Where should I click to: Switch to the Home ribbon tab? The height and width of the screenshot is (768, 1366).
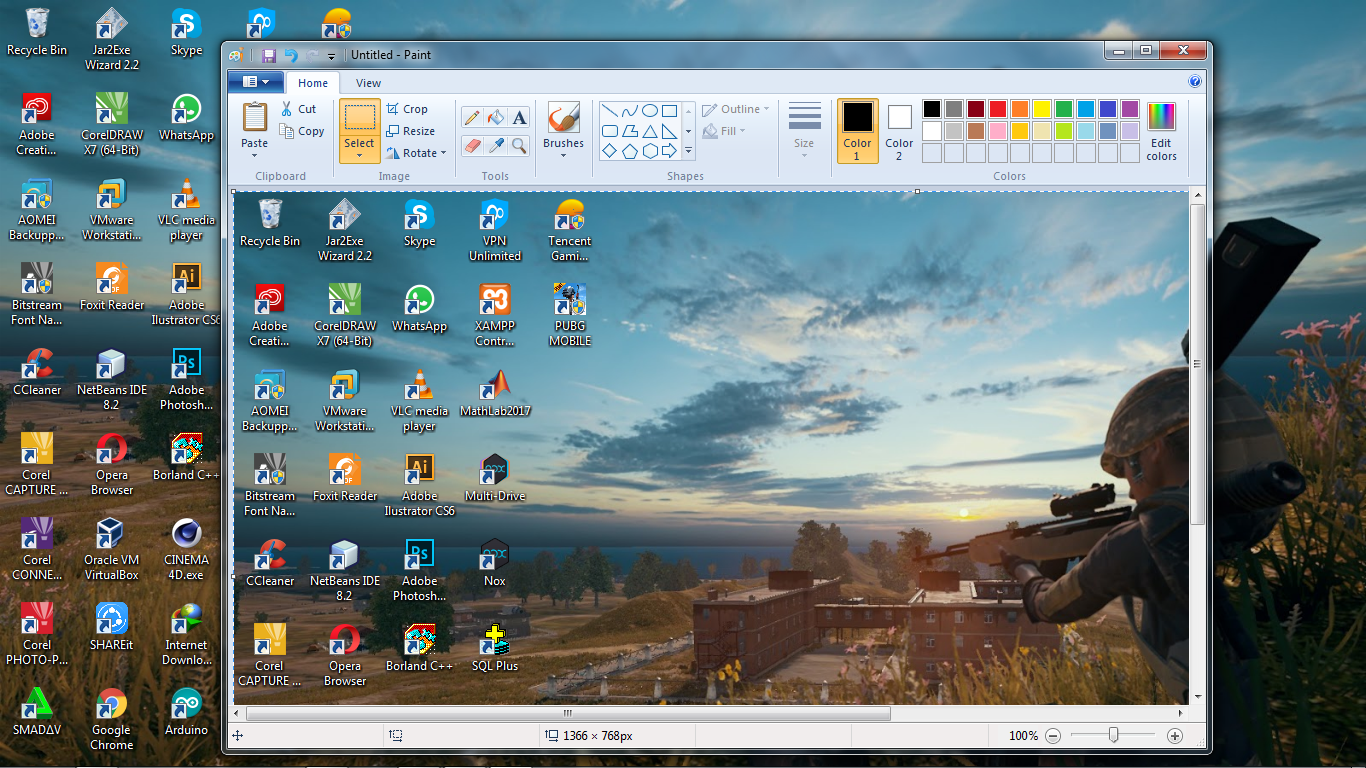pyautogui.click(x=313, y=83)
